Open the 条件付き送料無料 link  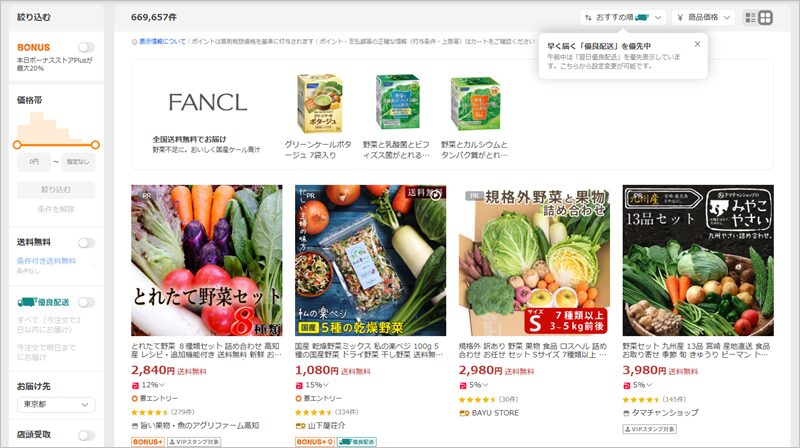pos(46,261)
